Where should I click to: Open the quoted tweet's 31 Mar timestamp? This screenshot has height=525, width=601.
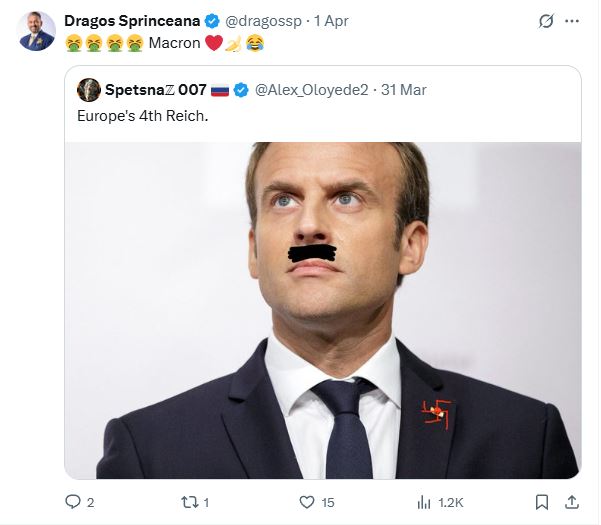pyautogui.click(x=403, y=90)
